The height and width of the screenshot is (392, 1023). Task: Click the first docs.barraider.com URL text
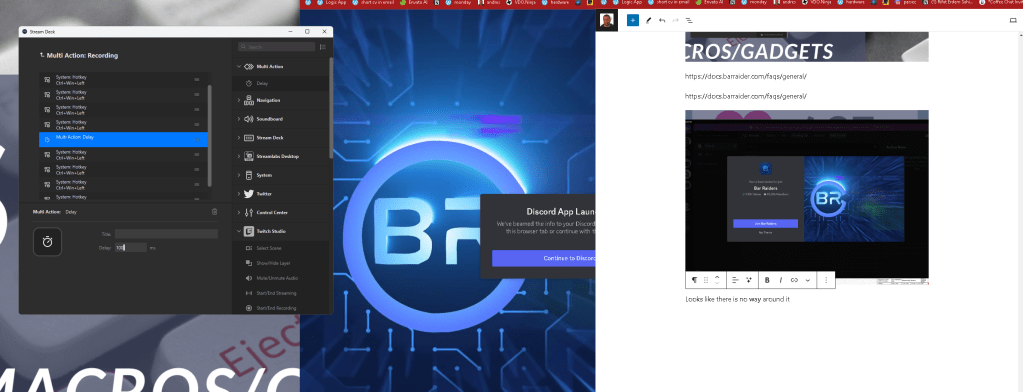[746, 76]
